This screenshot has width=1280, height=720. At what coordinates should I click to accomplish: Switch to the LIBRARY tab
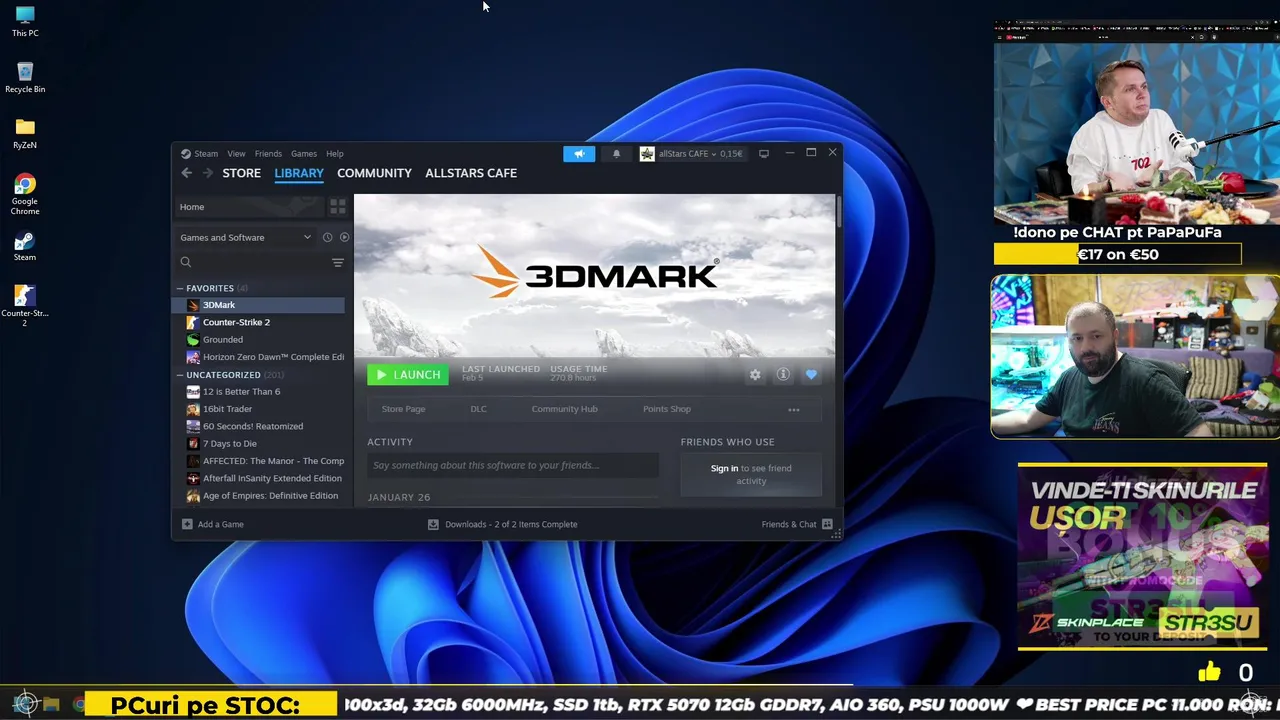click(x=299, y=173)
